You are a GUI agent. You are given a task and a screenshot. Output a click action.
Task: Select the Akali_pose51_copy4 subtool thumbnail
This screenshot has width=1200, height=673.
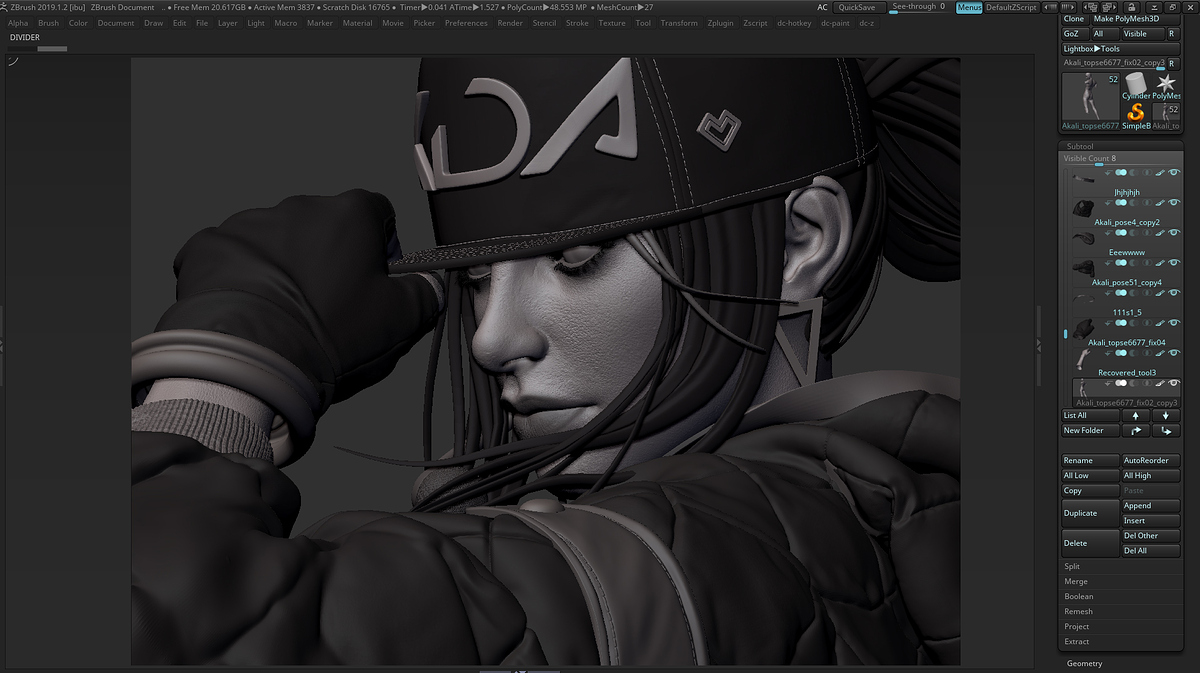tap(1083, 268)
